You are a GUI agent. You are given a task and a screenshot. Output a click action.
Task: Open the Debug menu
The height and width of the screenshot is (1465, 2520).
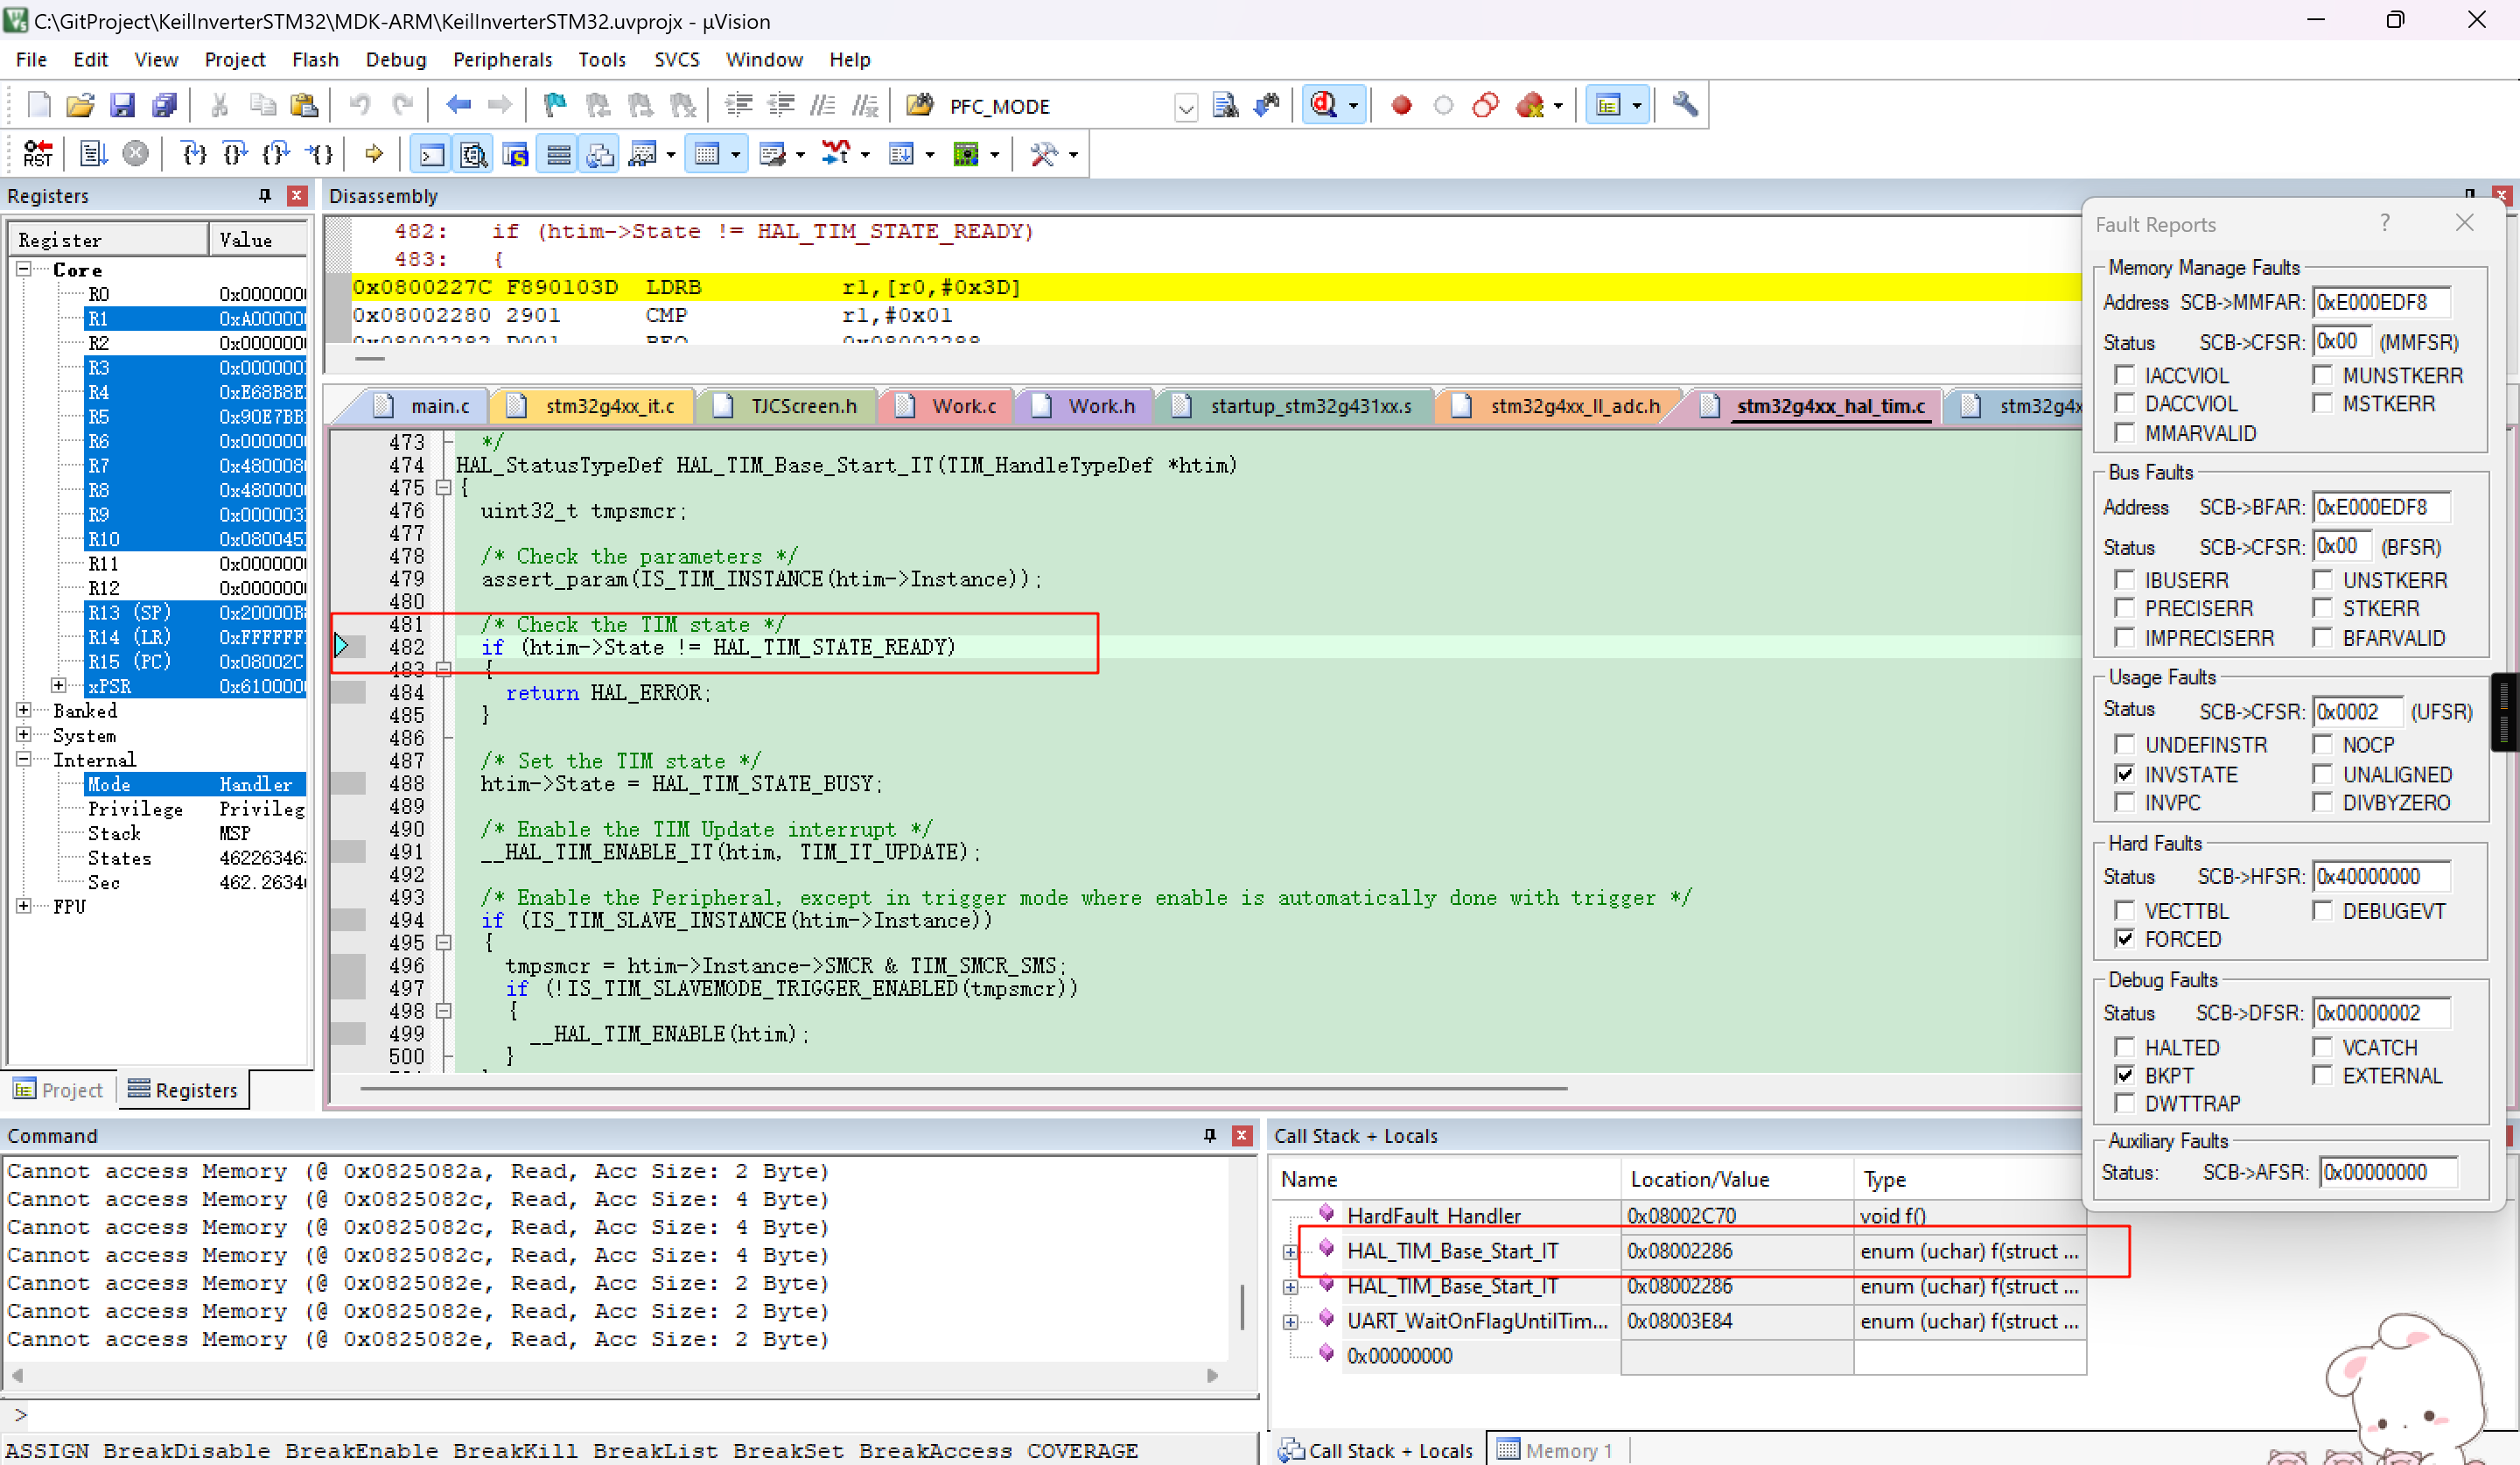(x=395, y=59)
